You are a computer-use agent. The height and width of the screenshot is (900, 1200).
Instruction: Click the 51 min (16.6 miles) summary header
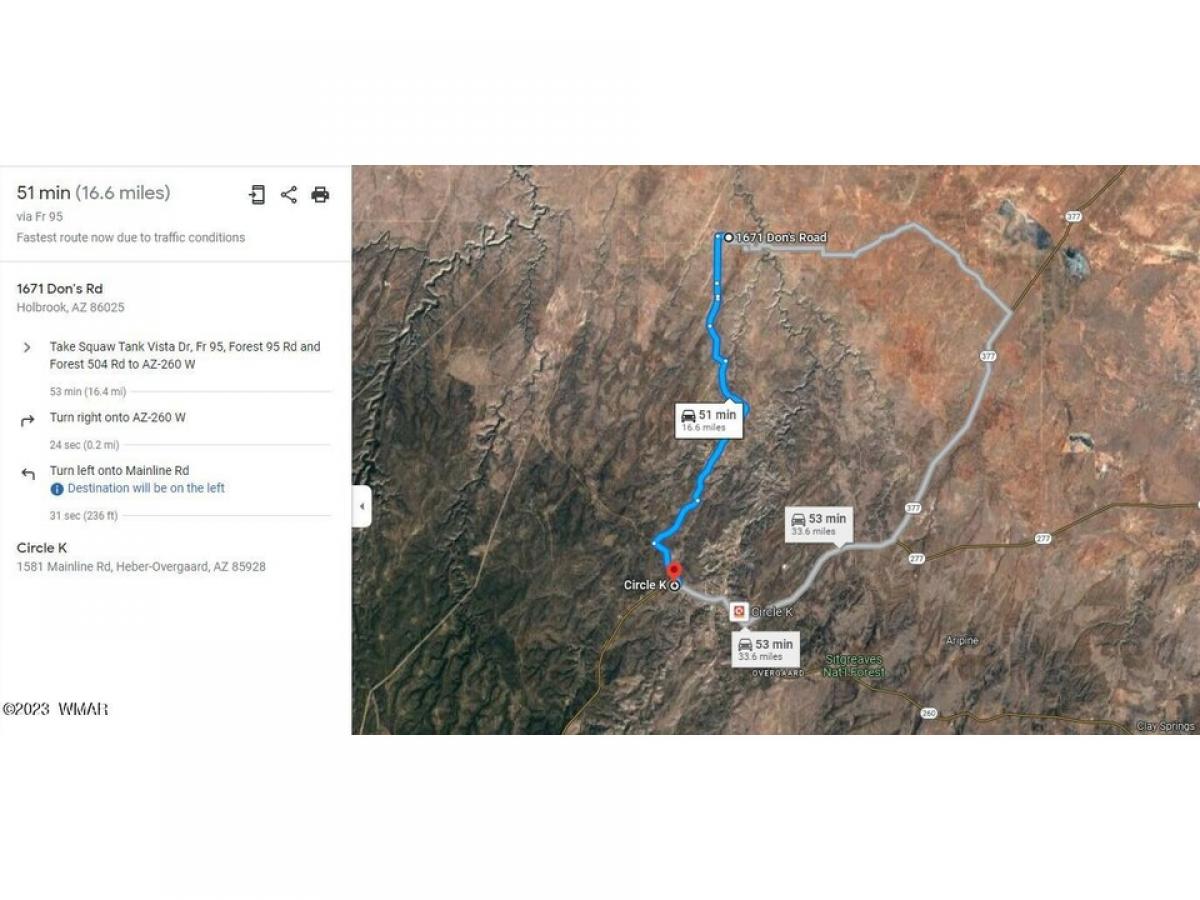pos(94,193)
